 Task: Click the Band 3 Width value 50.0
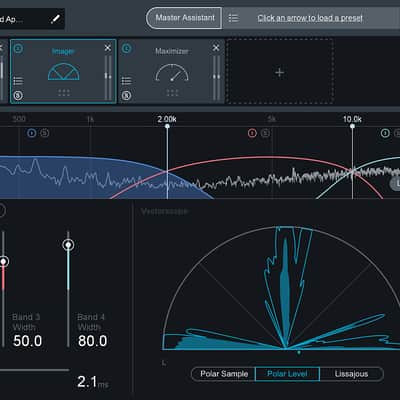[x=28, y=341]
